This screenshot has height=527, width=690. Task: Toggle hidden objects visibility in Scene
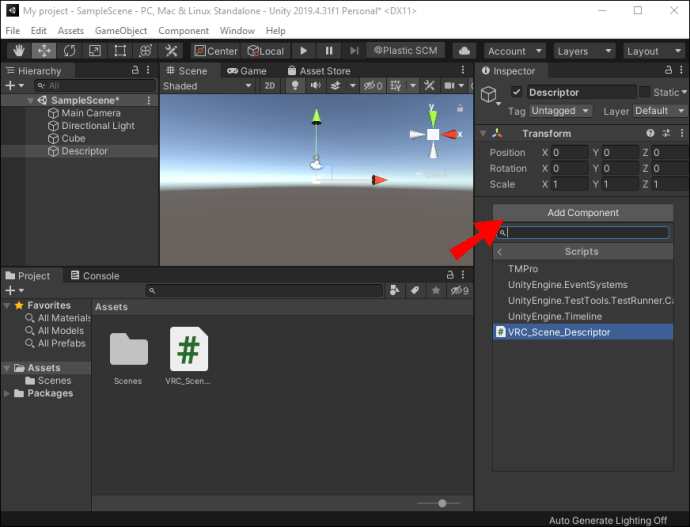[x=373, y=86]
